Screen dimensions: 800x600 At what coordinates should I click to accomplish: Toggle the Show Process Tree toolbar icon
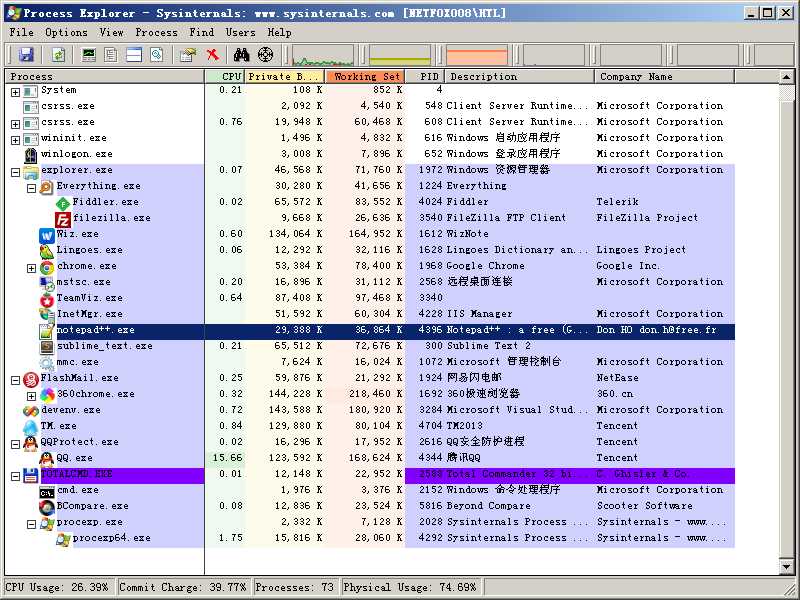[x=111, y=55]
